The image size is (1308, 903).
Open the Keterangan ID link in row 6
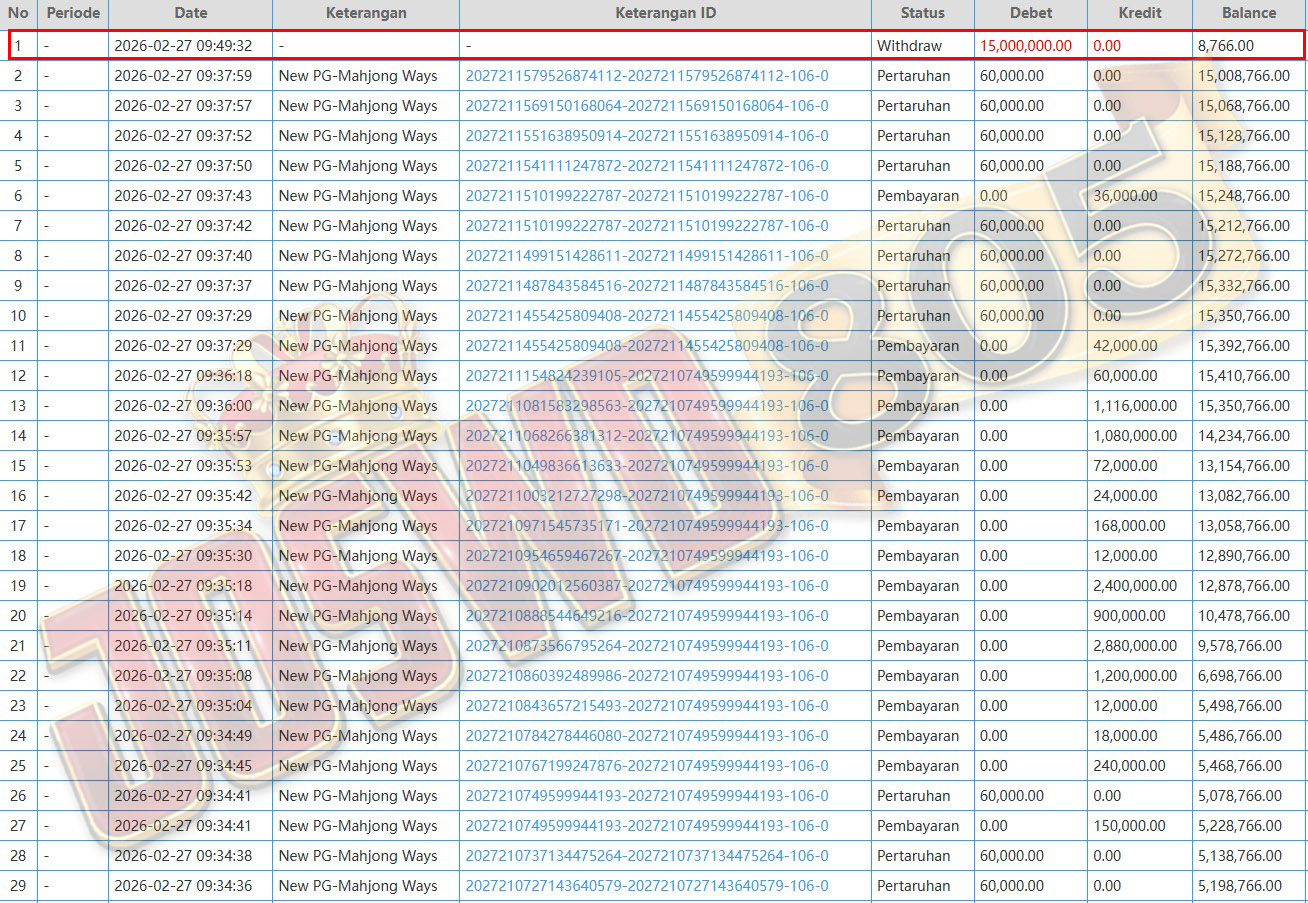point(646,196)
